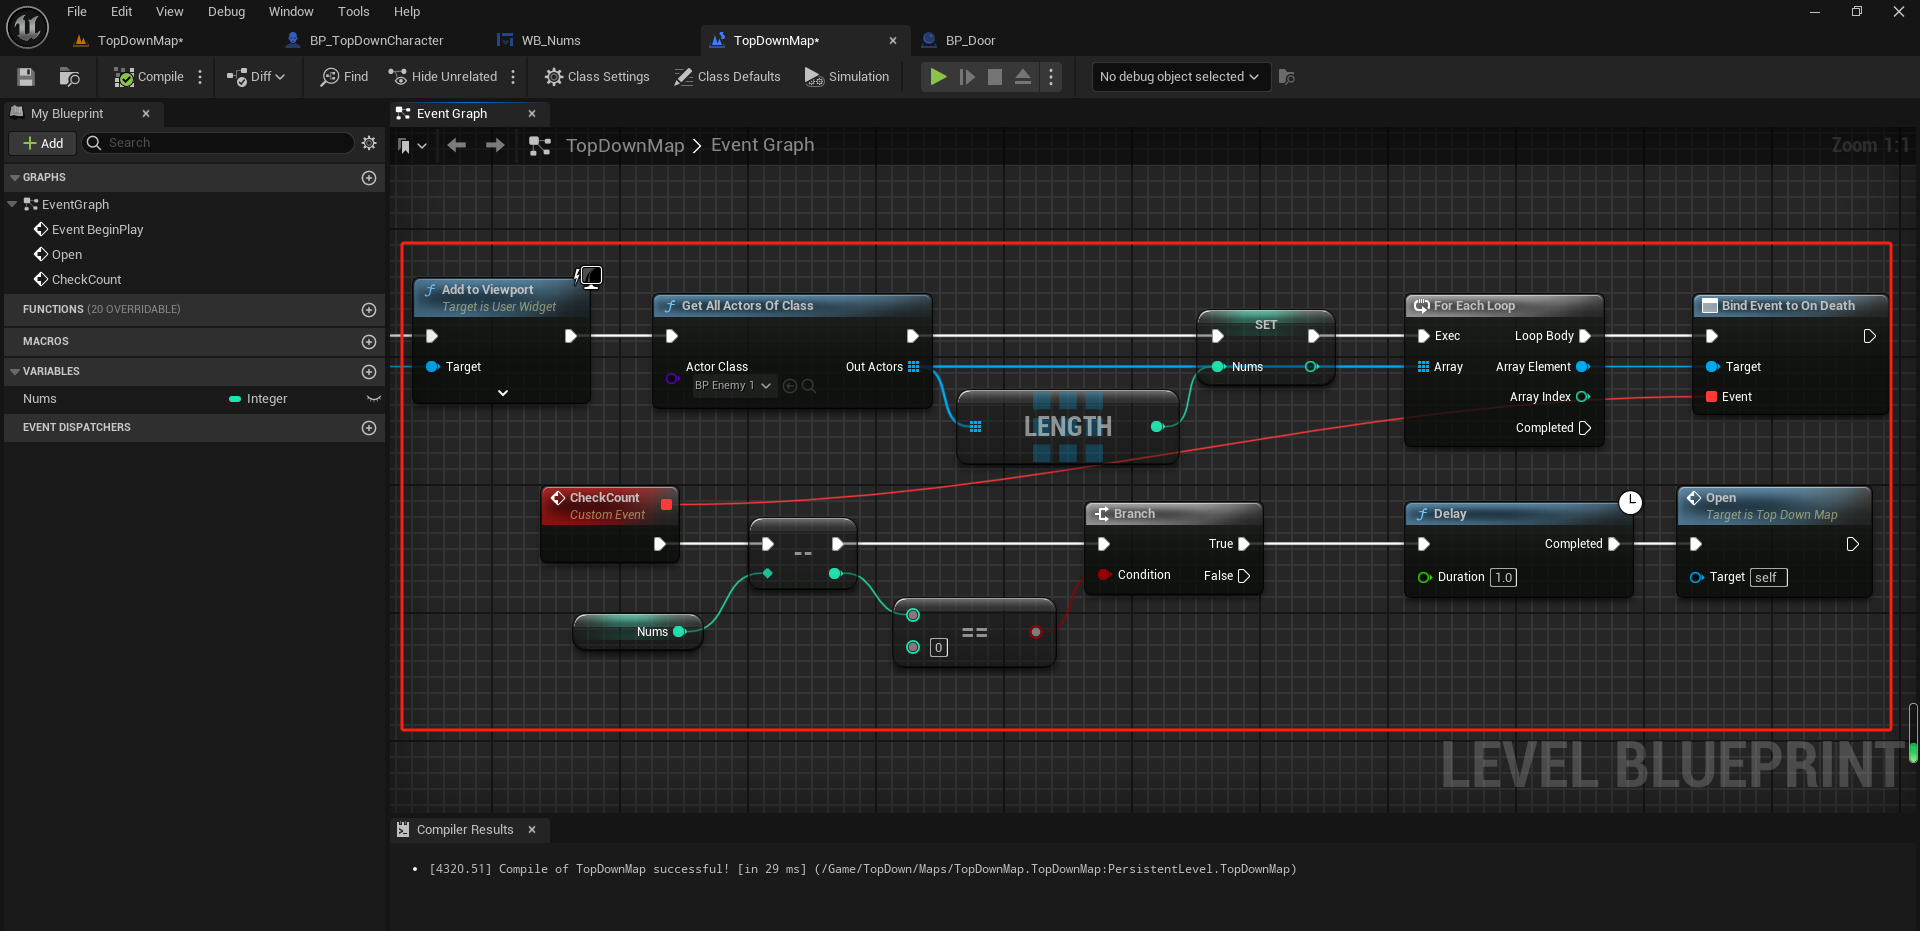1920x931 pixels.
Task: Open the Diff dropdown
Action: tap(256, 77)
